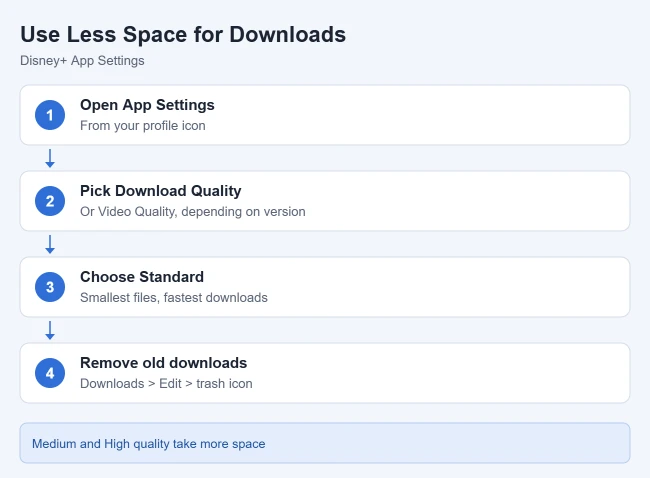Click the 'Use Less Space for Downloads' heading
Image resolution: width=650 pixels, height=478 pixels.
[183, 34]
